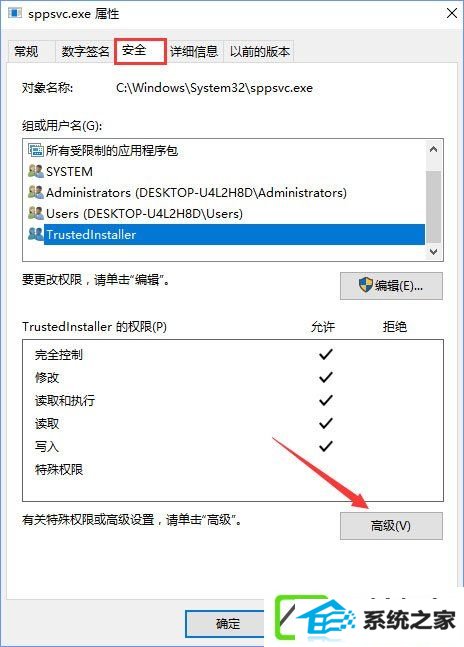Screen dimensions: 464x647
Task: Click the user list scroll down arrow
Action: tap(433, 251)
